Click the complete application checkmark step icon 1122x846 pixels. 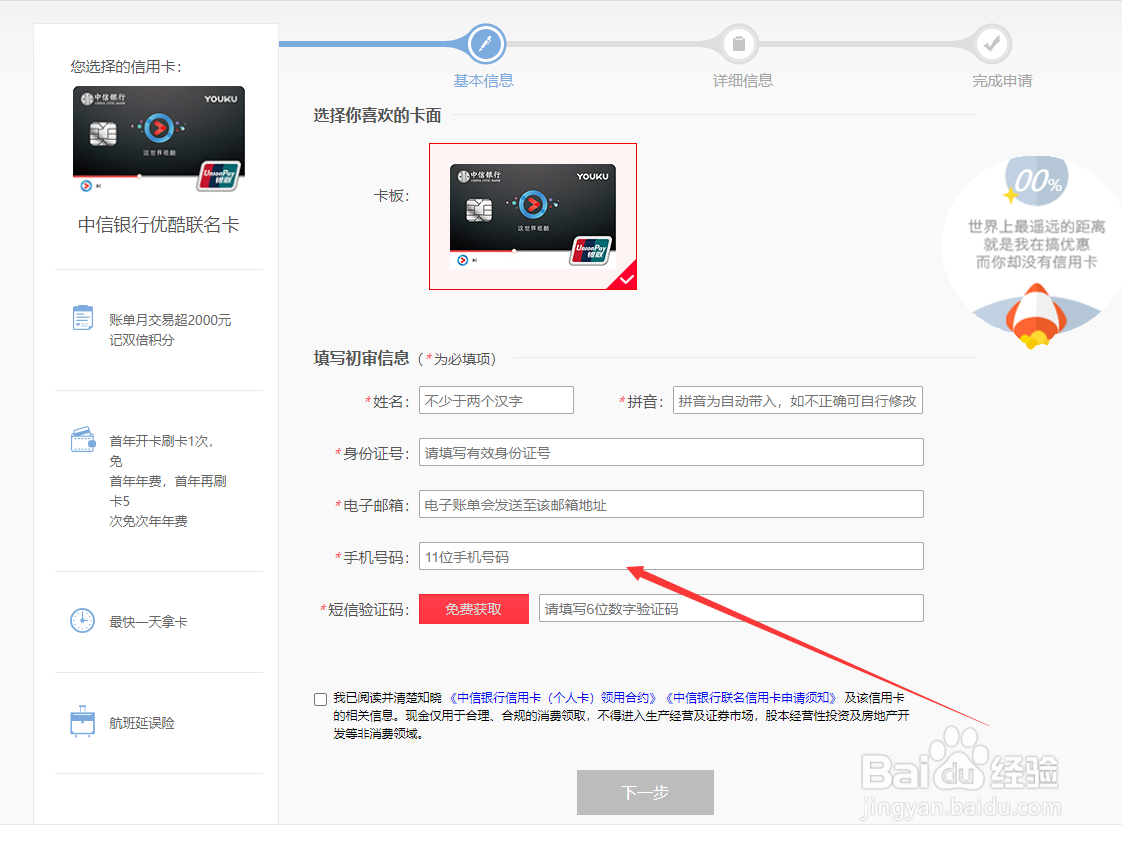(x=992, y=44)
